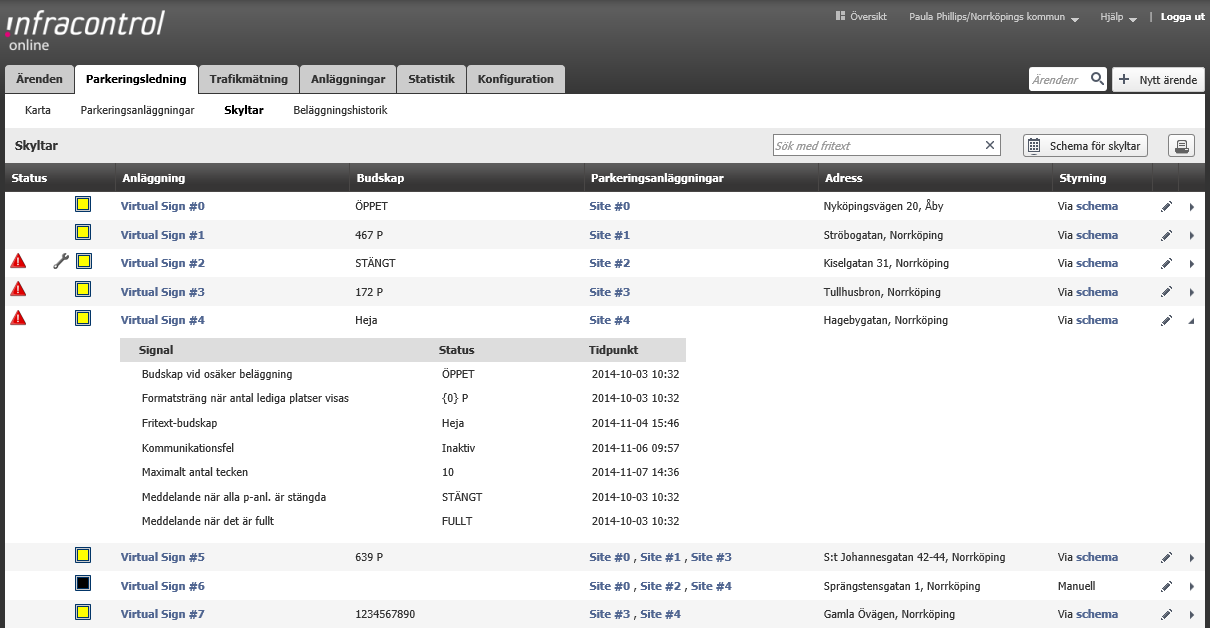Click yellow sign icon of Virtual Sign #0
Screen dimensions: 1210x628
pyautogui.click(x=83, y=204)
